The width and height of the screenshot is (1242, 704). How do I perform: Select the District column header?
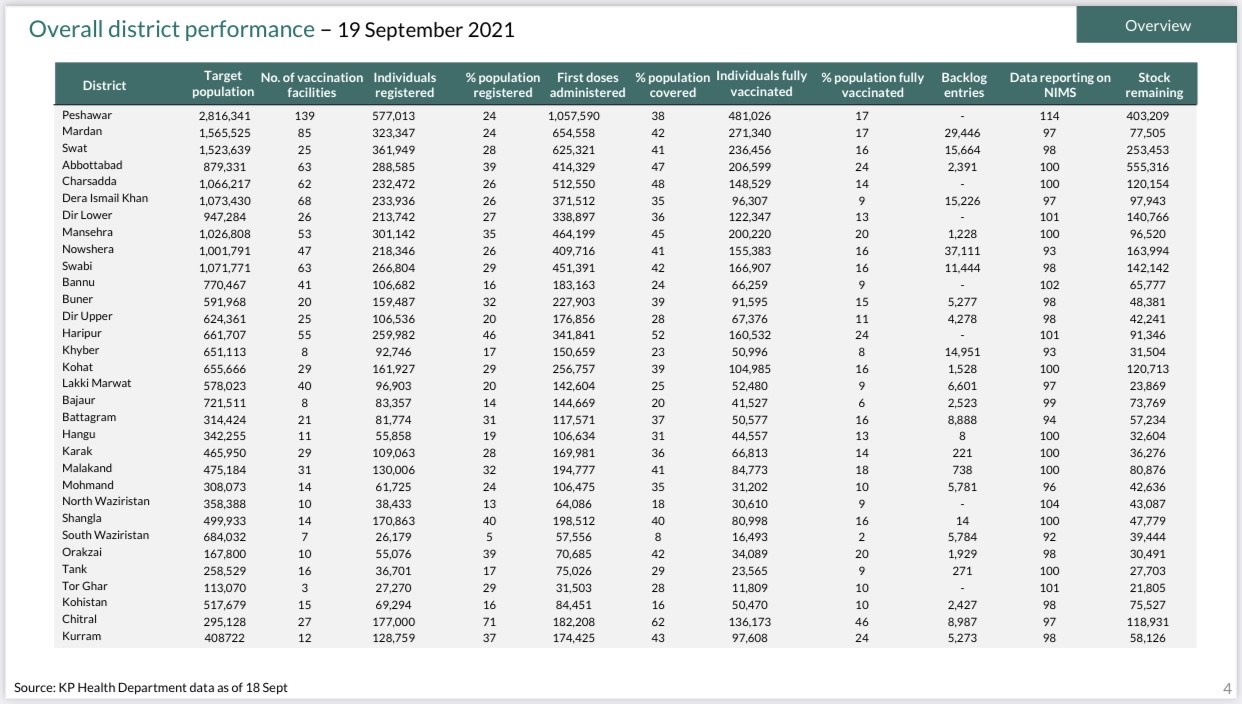coord(104,85)
